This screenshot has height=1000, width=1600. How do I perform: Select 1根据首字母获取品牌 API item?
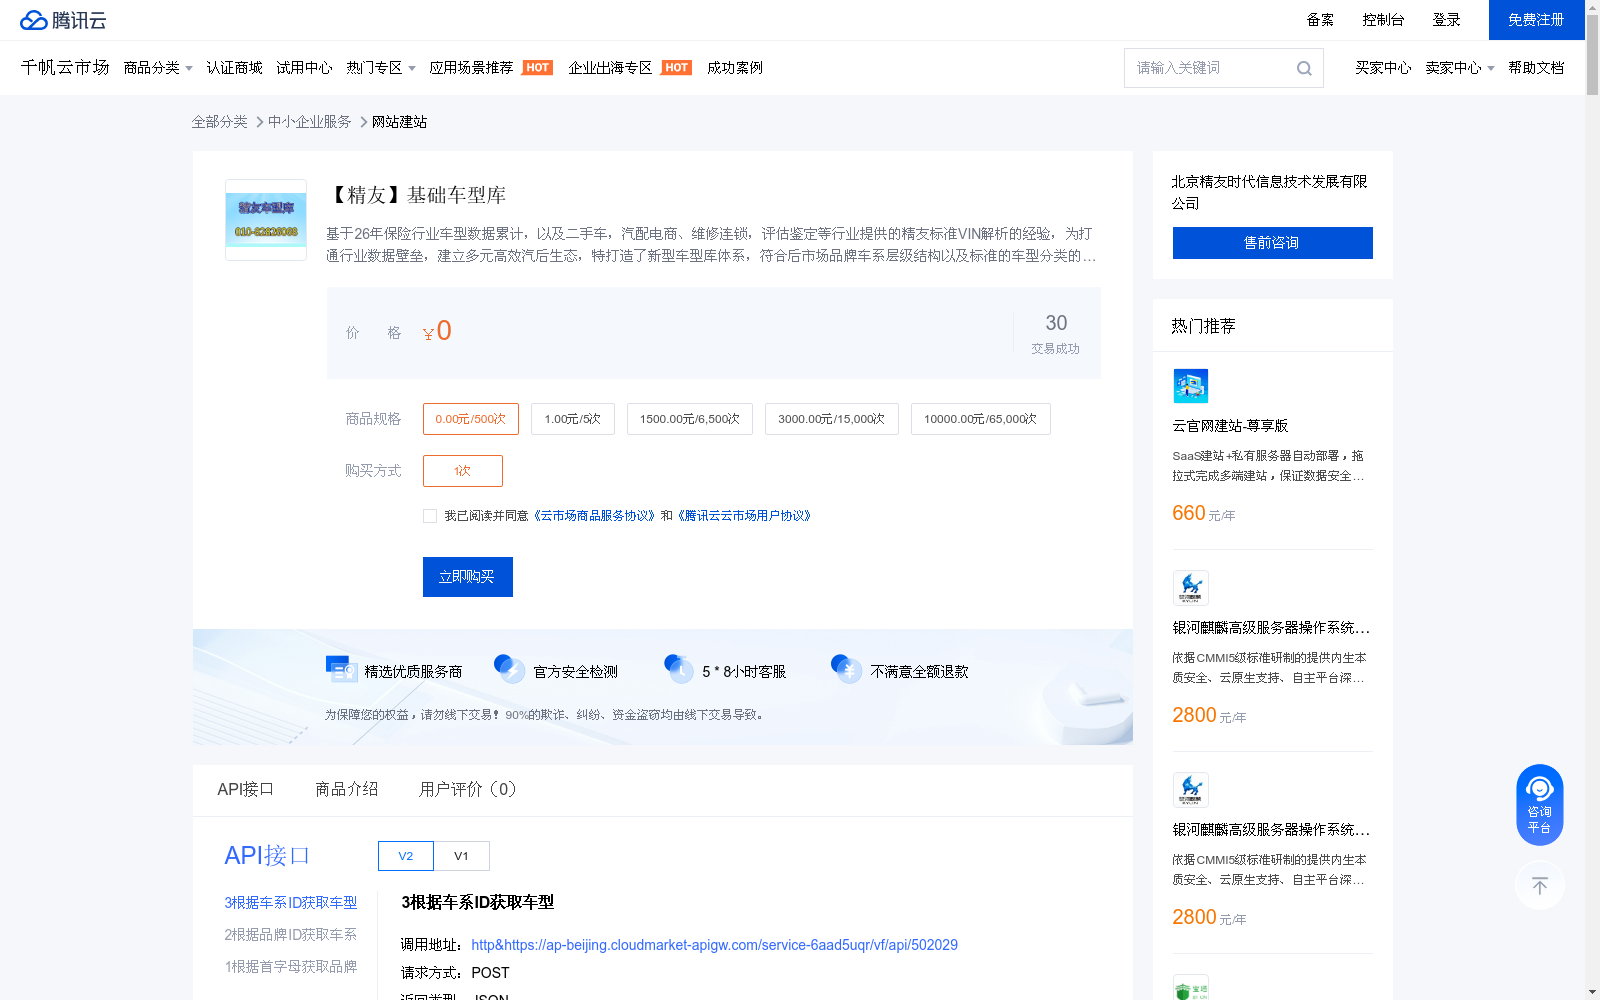click(x=291, y=967)
